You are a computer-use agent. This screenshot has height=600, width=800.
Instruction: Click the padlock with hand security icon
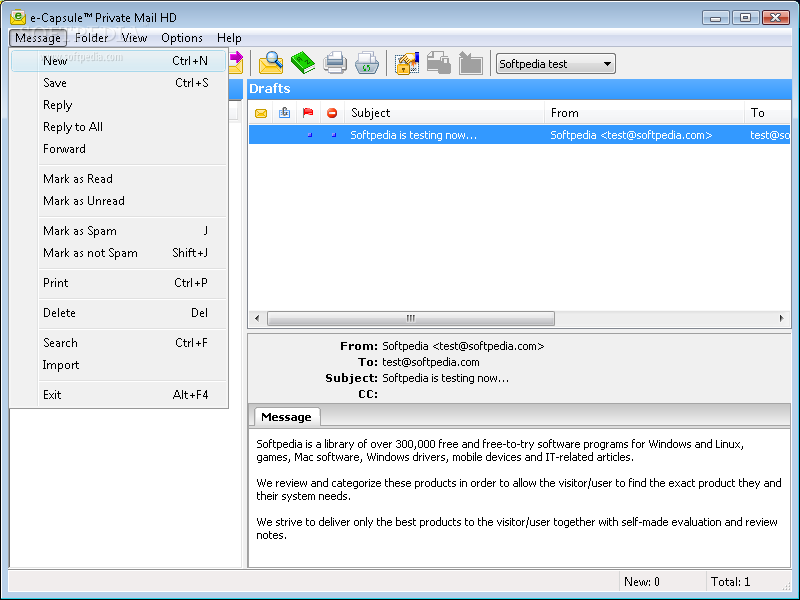click(407, 63)
